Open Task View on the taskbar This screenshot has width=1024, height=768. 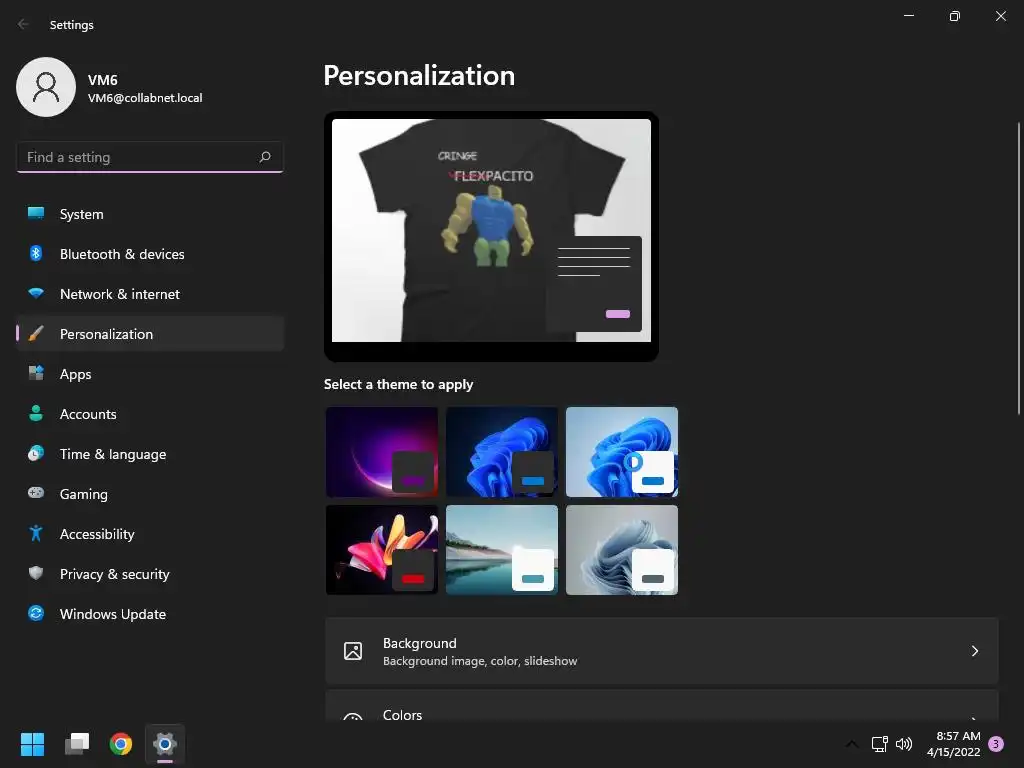click(x=77, y=744)
